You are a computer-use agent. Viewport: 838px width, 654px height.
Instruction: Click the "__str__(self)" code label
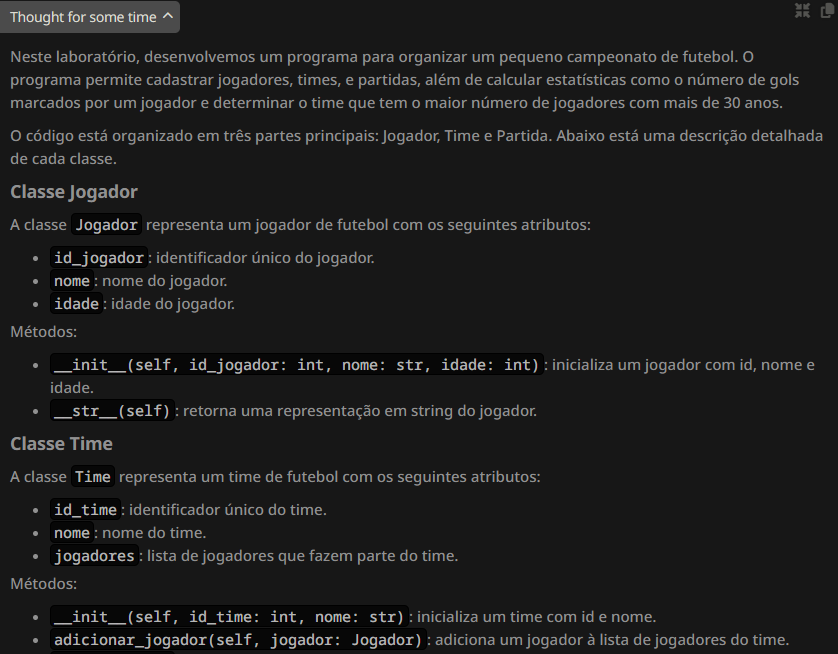click(112, 411)
